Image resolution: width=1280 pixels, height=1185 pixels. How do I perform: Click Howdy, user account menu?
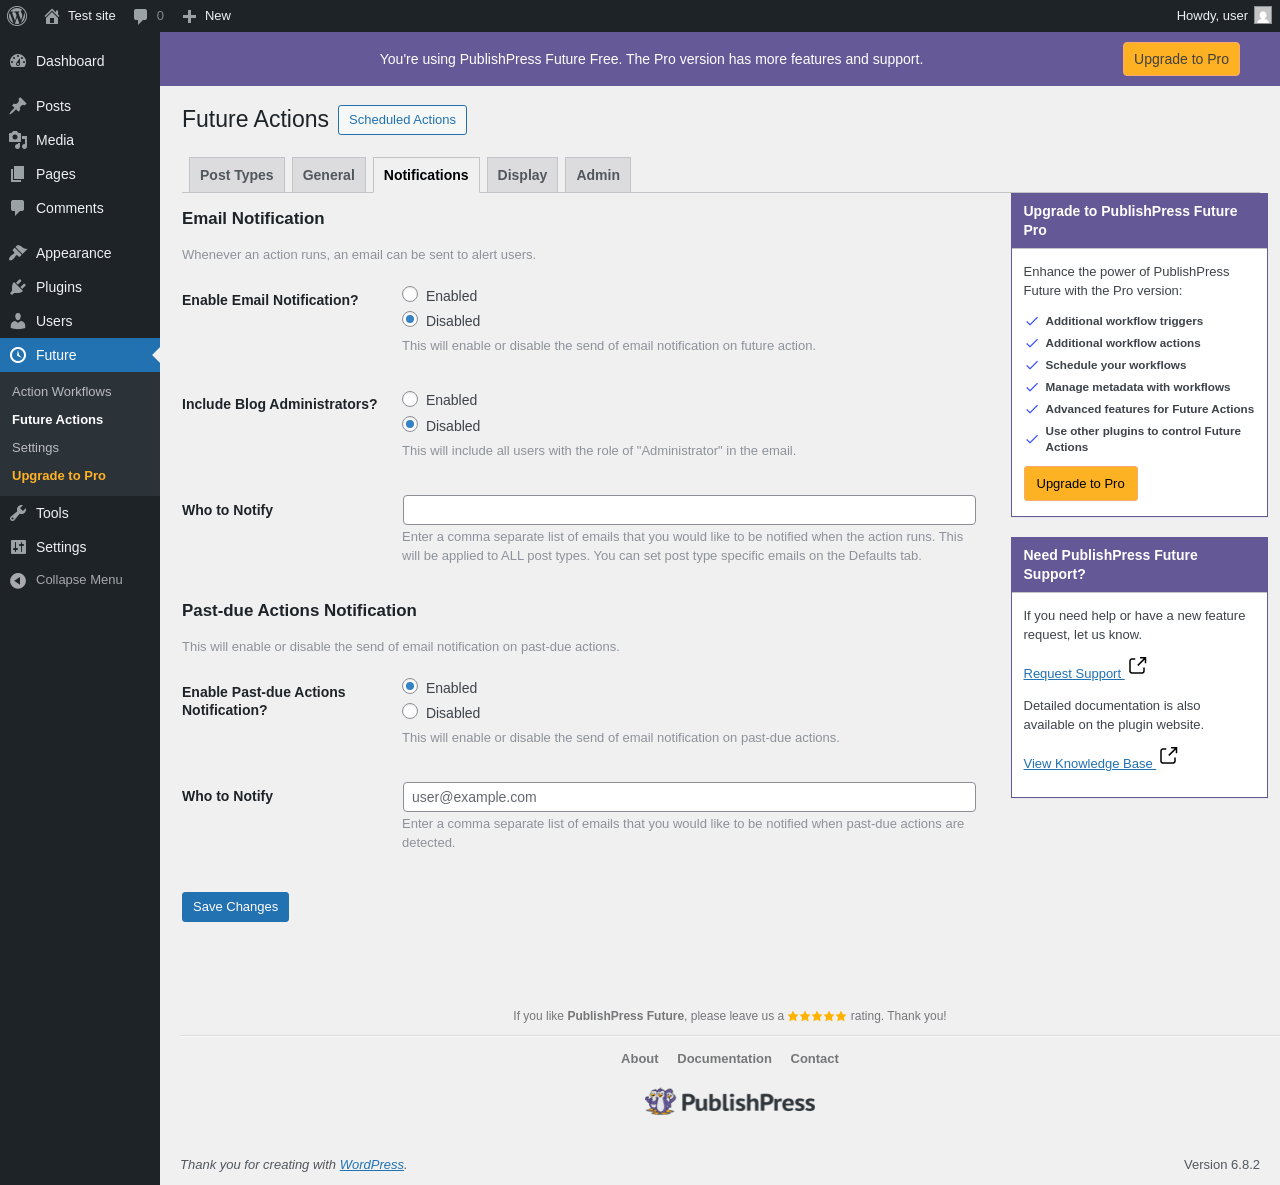tap(1224, 16)
